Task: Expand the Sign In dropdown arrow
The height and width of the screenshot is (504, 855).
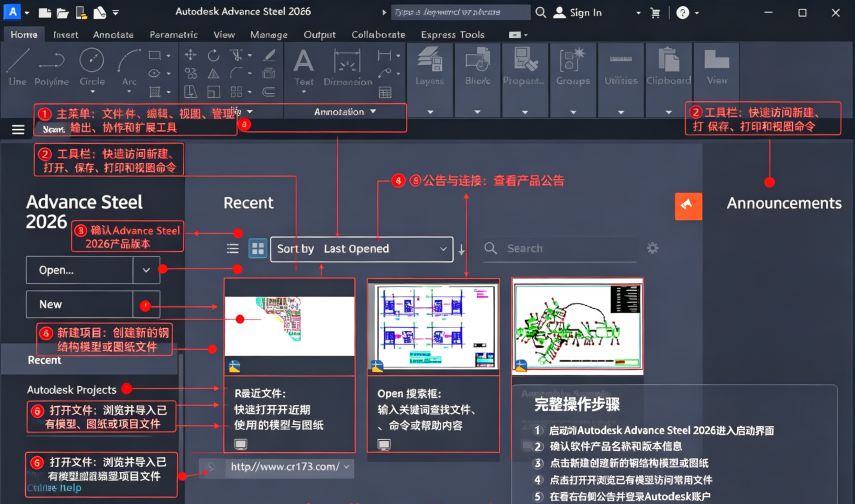Action: [x=638, y=13]
